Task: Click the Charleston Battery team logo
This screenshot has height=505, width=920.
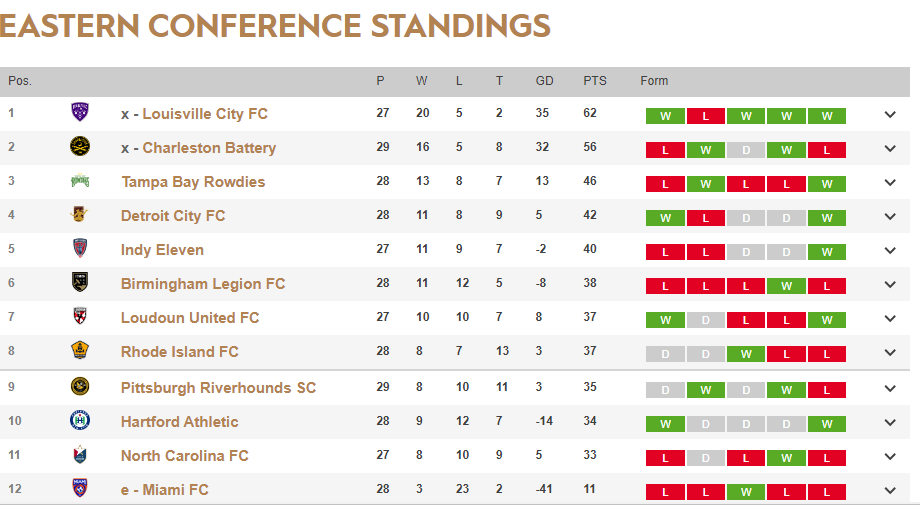Action: tap(80, 147)
